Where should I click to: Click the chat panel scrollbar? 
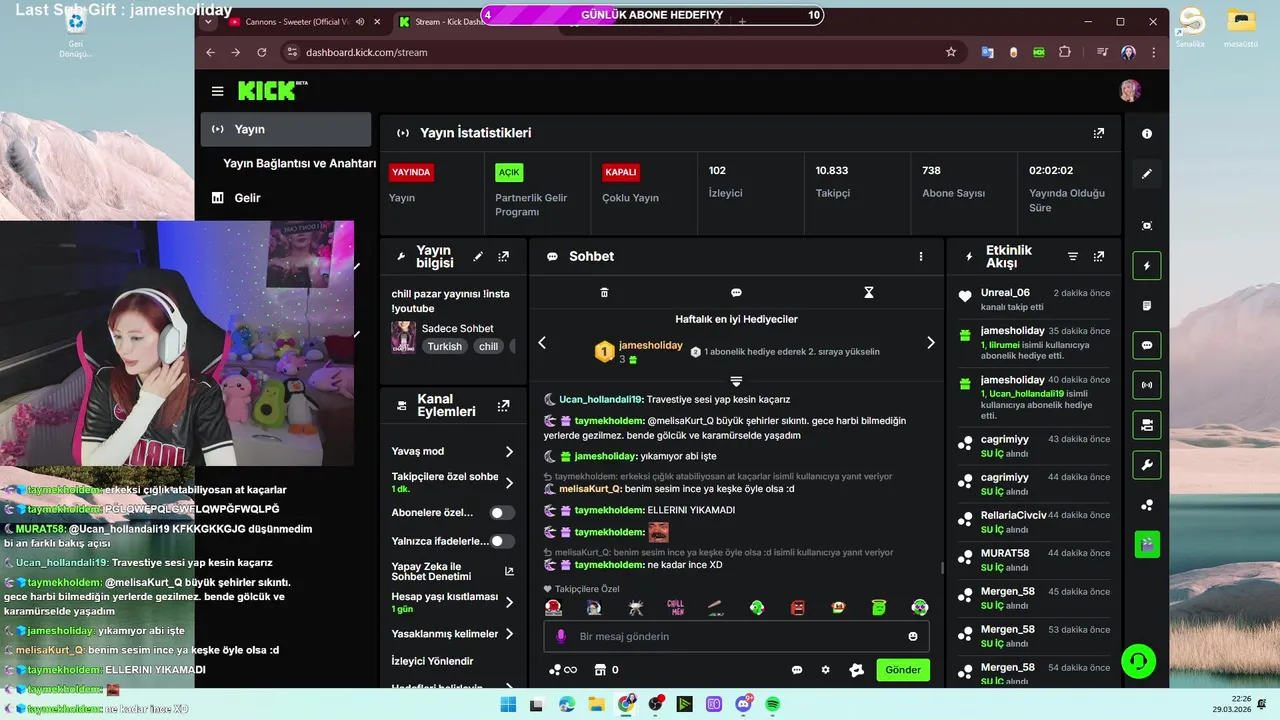[942, 568]
